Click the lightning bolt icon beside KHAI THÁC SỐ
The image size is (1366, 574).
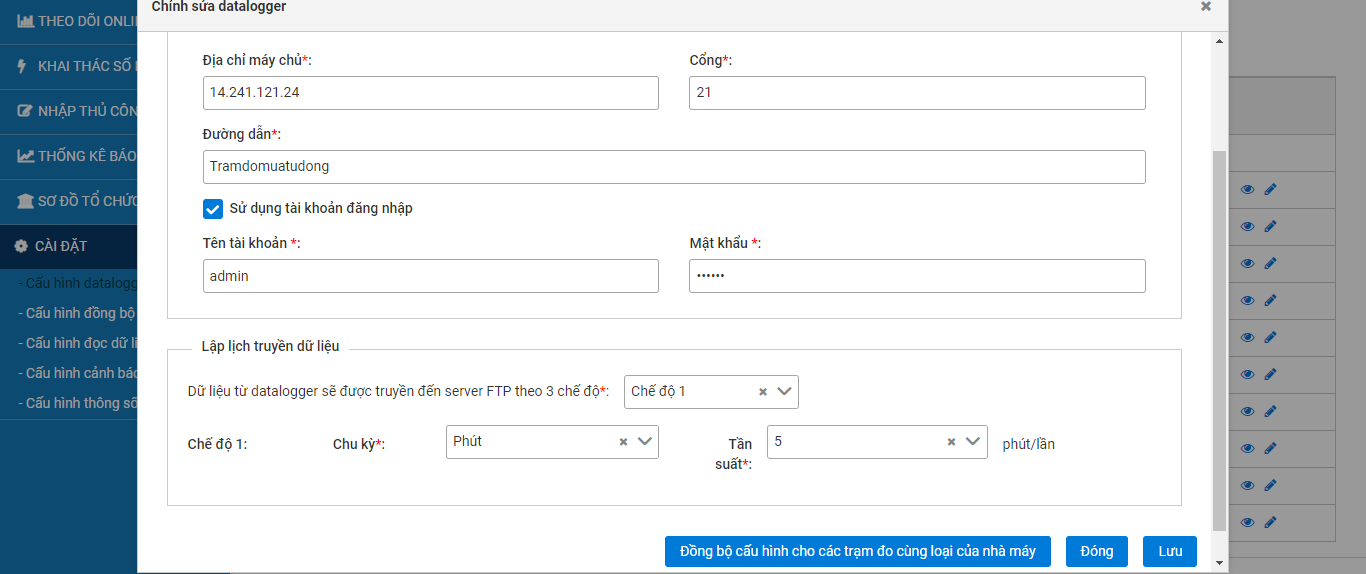(23, 66)
